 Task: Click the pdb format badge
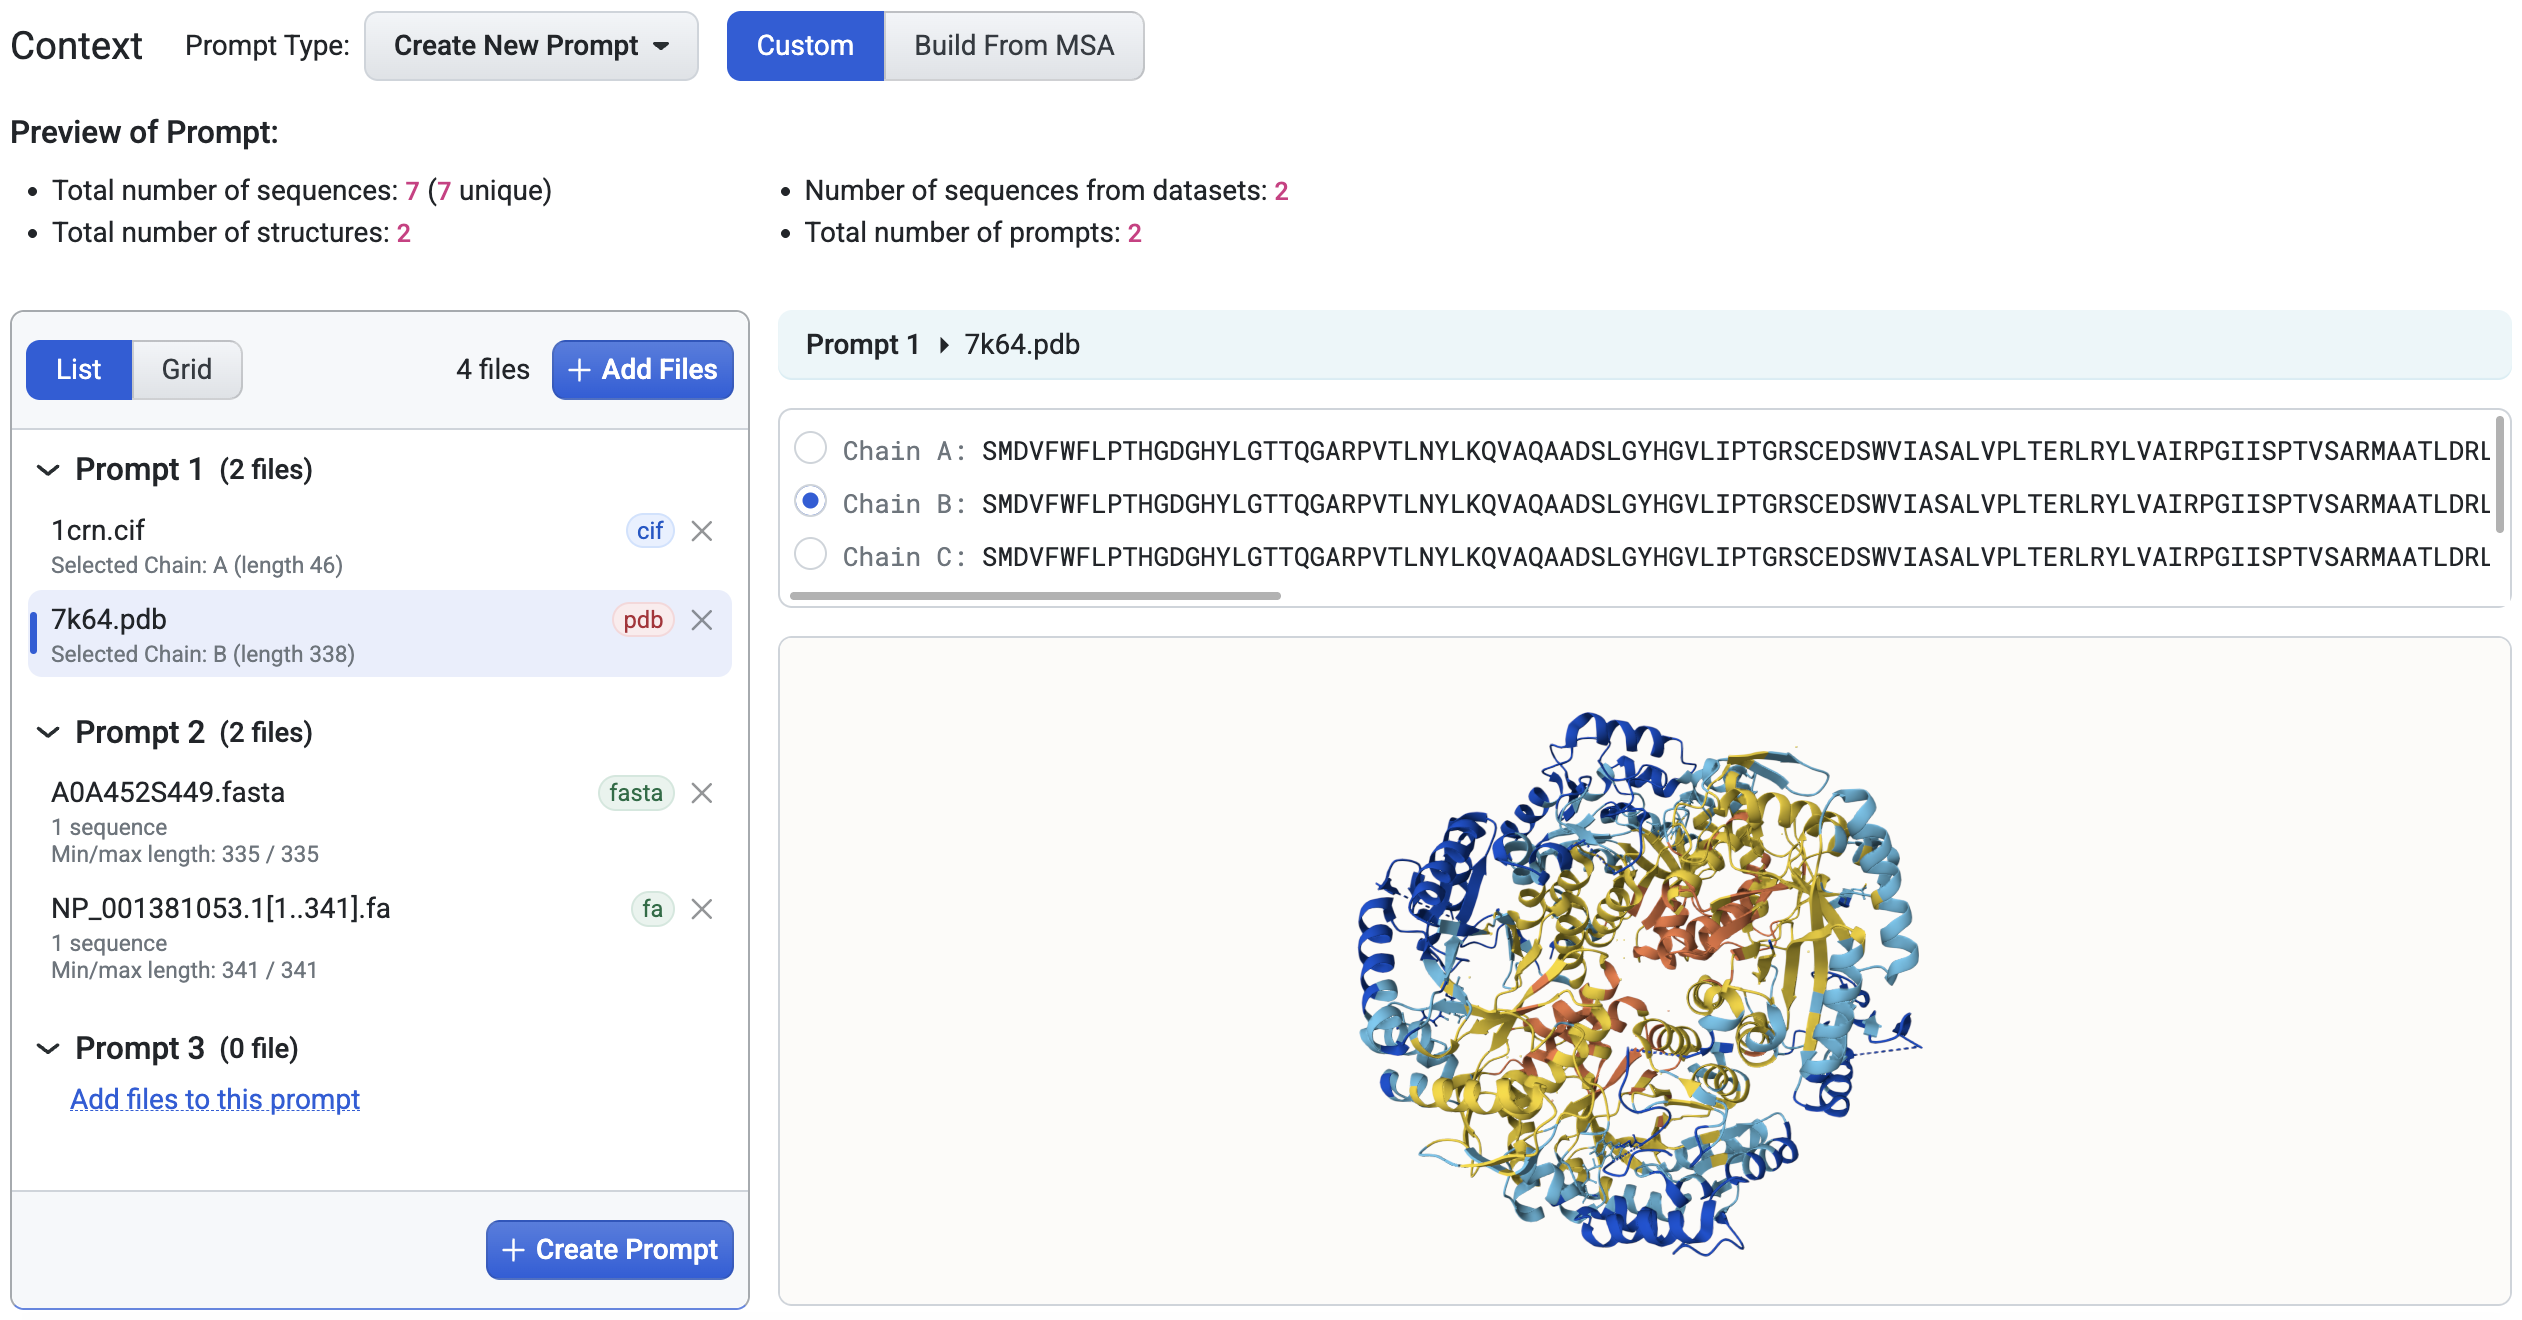(642, 620)
